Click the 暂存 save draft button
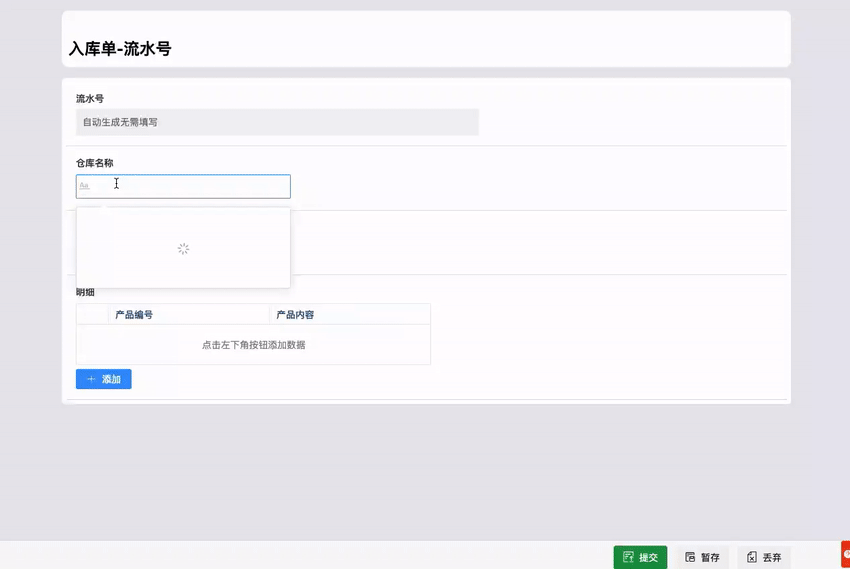The width and height of the screenshot is (850, 569). [x=702, y=557]
